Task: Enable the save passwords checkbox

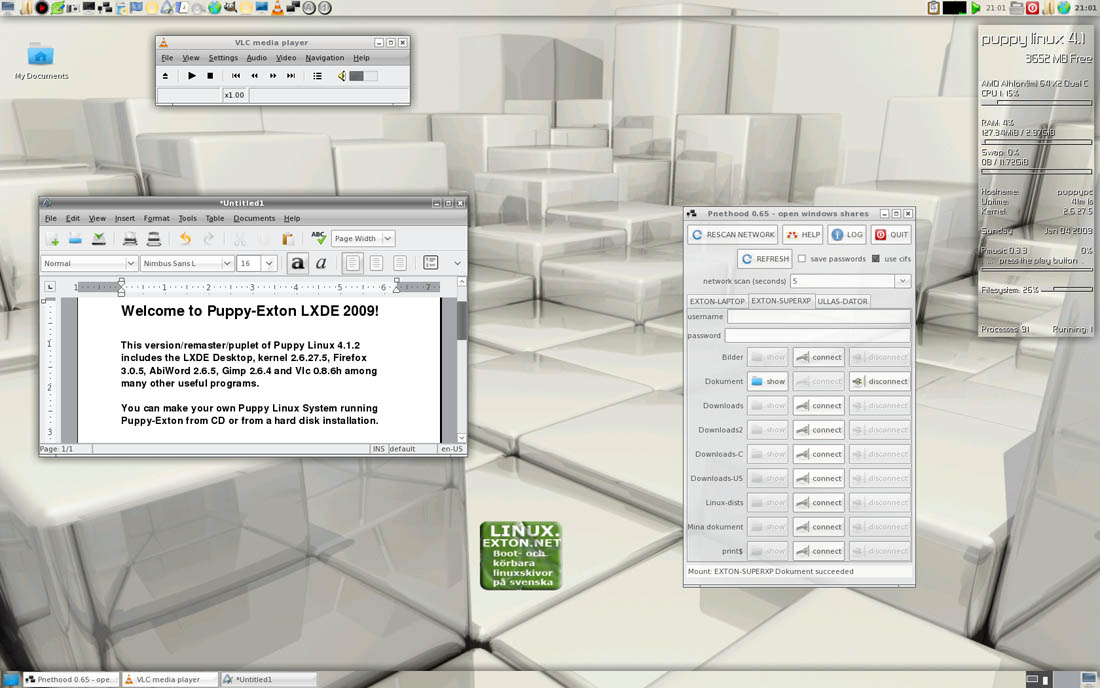Action: (802, 259)
